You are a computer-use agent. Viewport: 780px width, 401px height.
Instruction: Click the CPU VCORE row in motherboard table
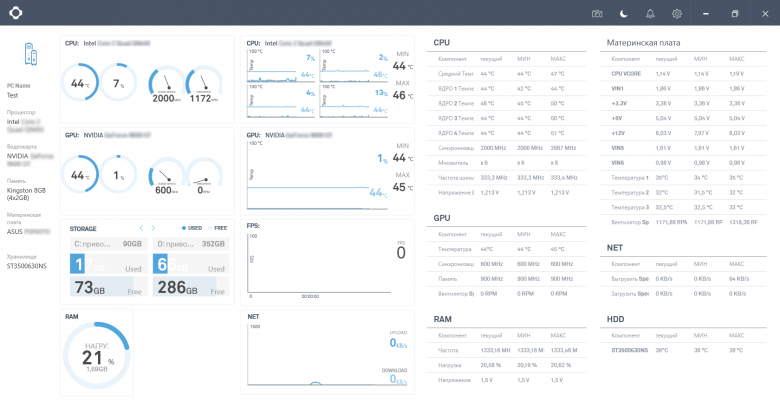pos(686,74)
